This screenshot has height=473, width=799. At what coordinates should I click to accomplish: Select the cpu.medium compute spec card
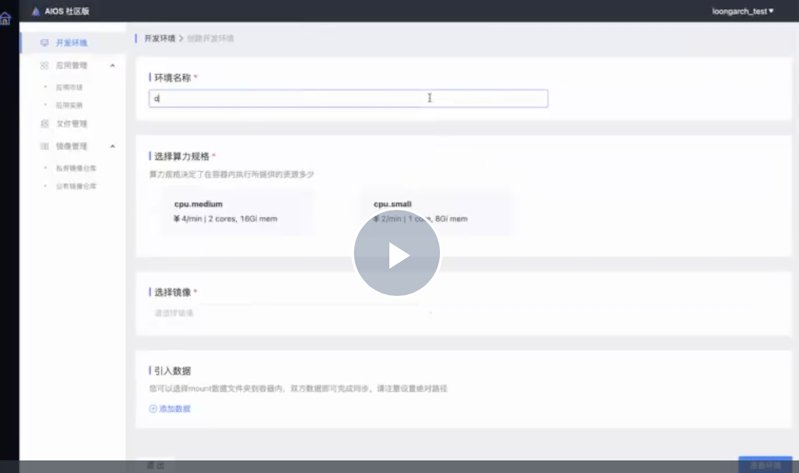237,210
